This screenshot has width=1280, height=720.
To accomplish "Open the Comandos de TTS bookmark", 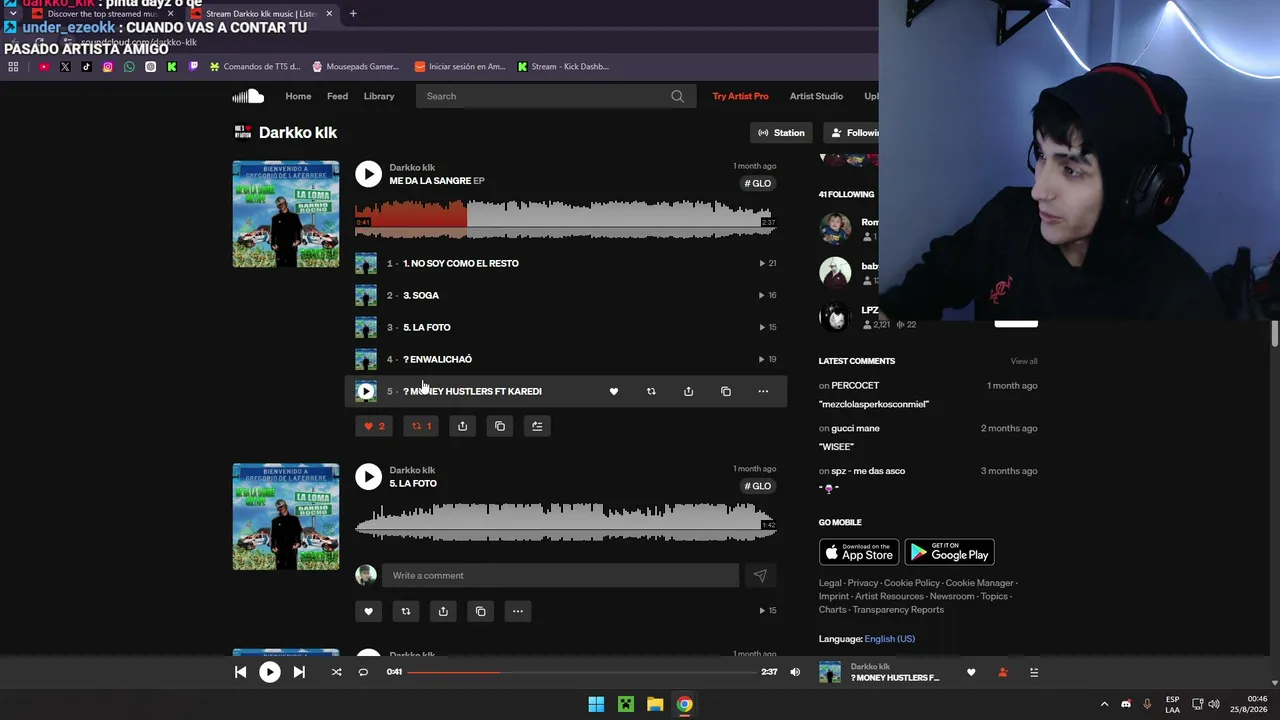I will (x=254, y=67).
